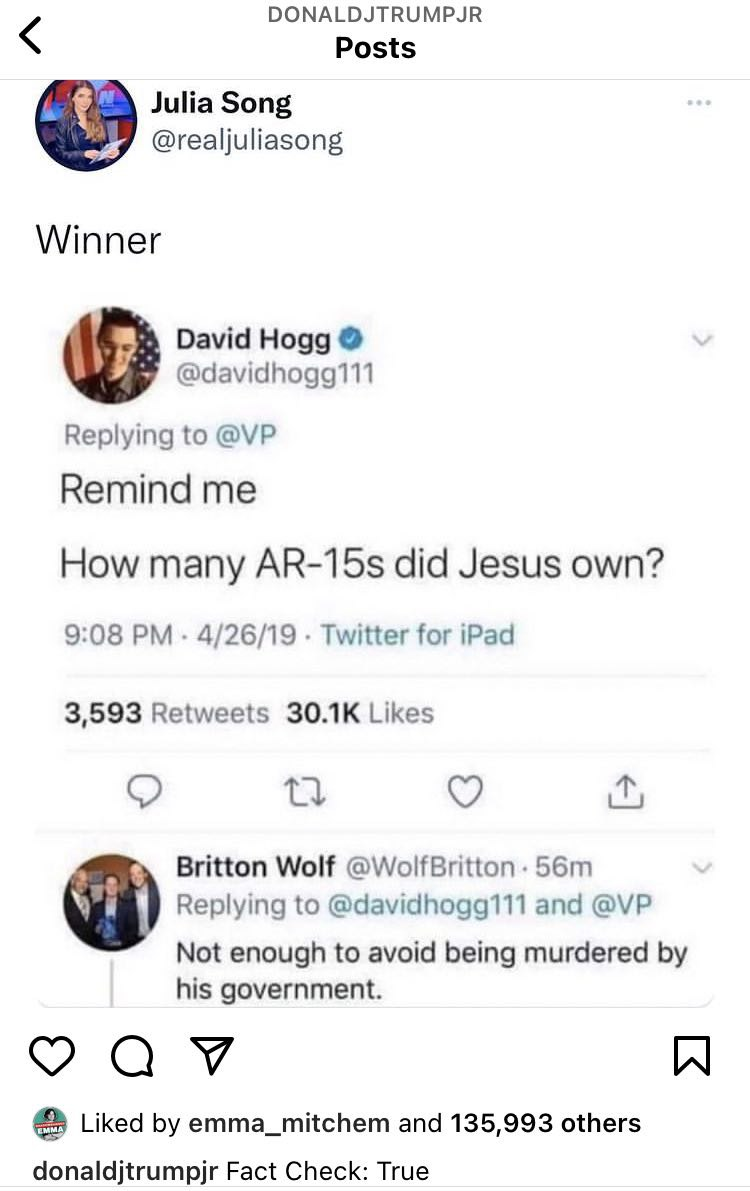Open David Hogg's avatar
Viewport: 750px width, 1191px height.
pyautogui.click(x=112, y=355)
